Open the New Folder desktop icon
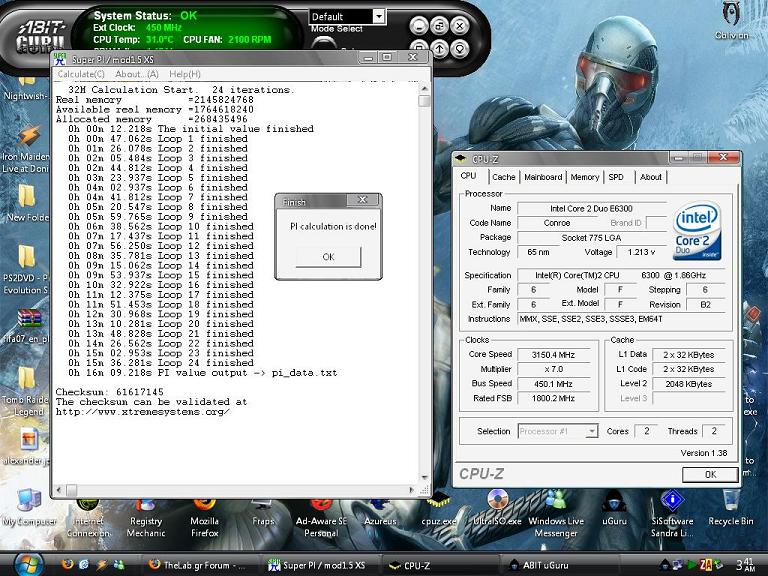768x576 pixels. coord(27,203)
